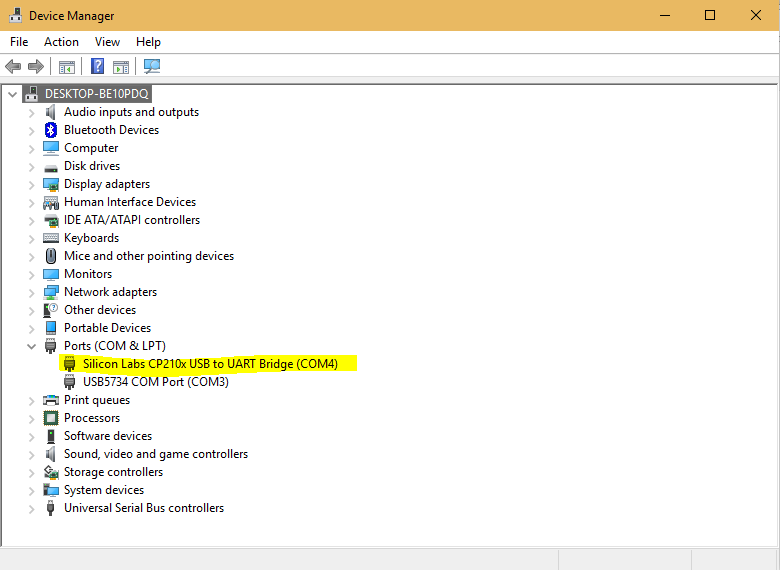Show or hide the console tree icon

click(x=67, y=67)
